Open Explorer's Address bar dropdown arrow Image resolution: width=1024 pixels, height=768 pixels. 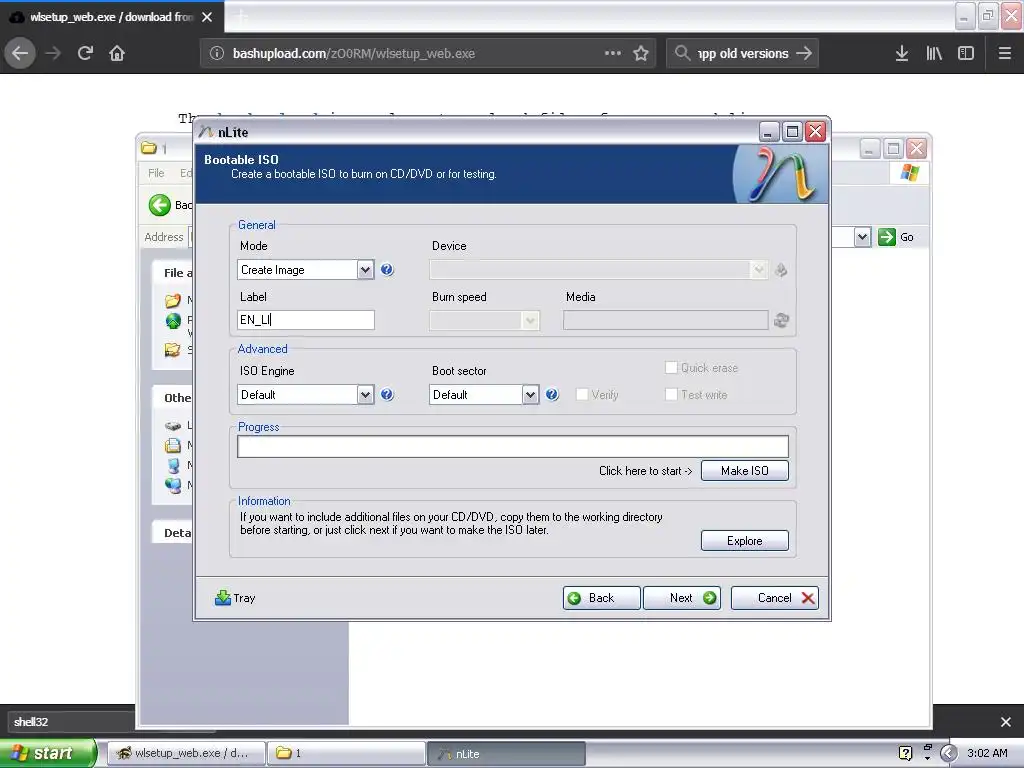point(862,236)
